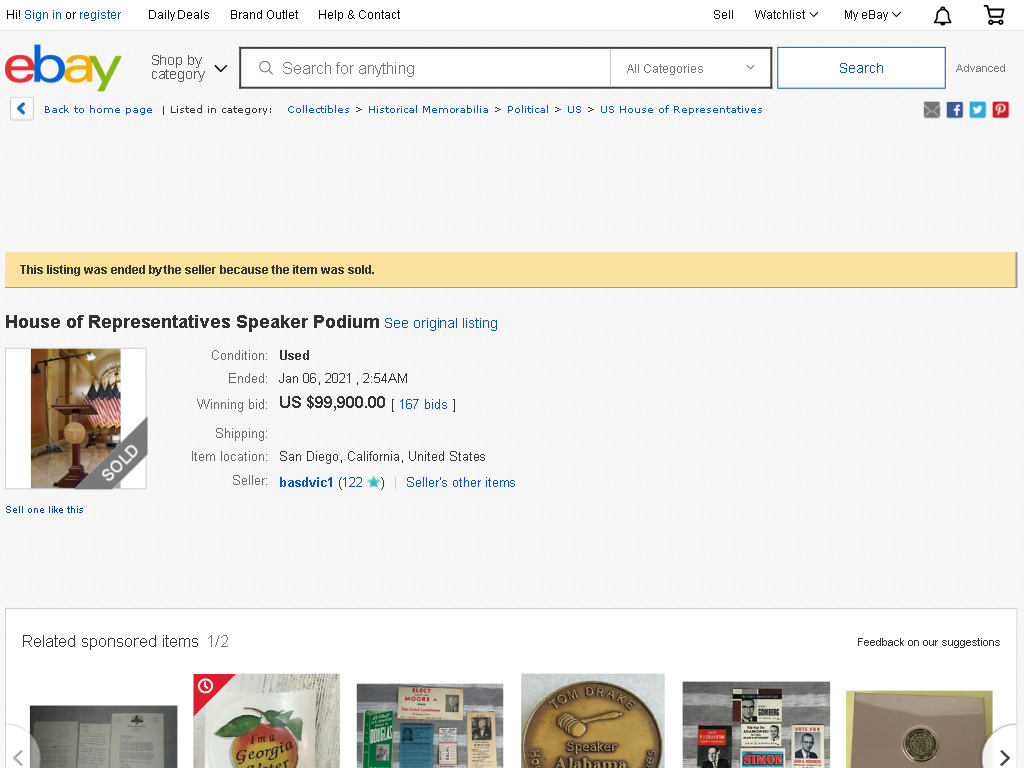Pin listing on Pinterest
Screen dimensions: 1024x768
(1001, 110)
